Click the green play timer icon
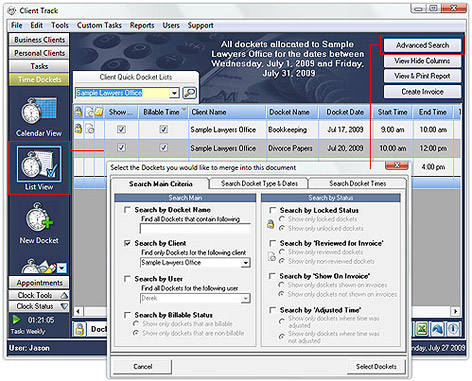The image size is (472, 381). tap(16, 320)
